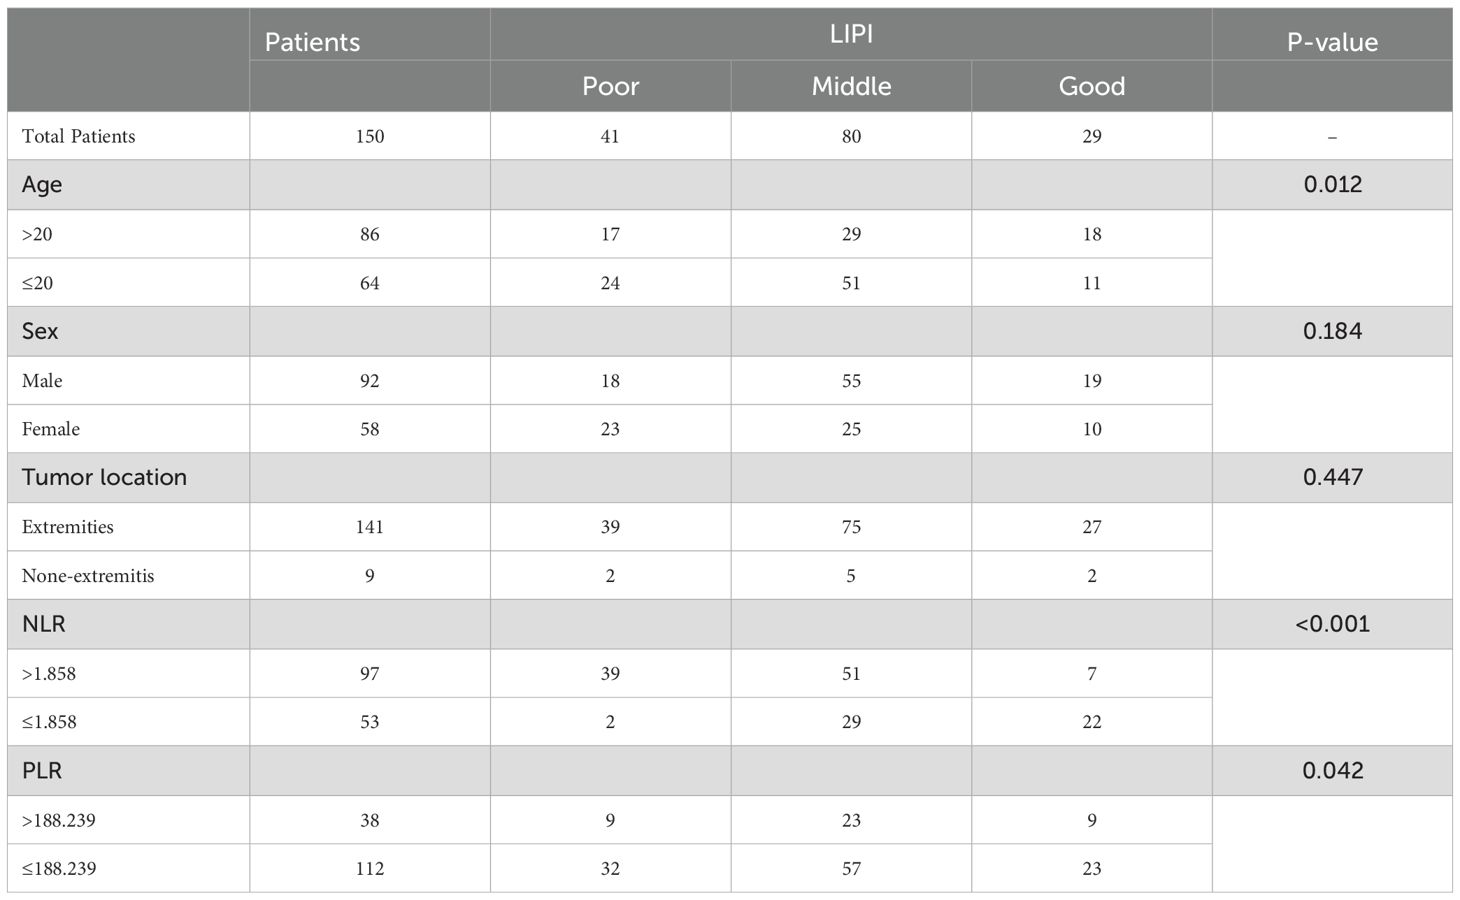Select the total patients value 150
Image resolution: width=1460 pixels, height=900 pixels.
370,136
